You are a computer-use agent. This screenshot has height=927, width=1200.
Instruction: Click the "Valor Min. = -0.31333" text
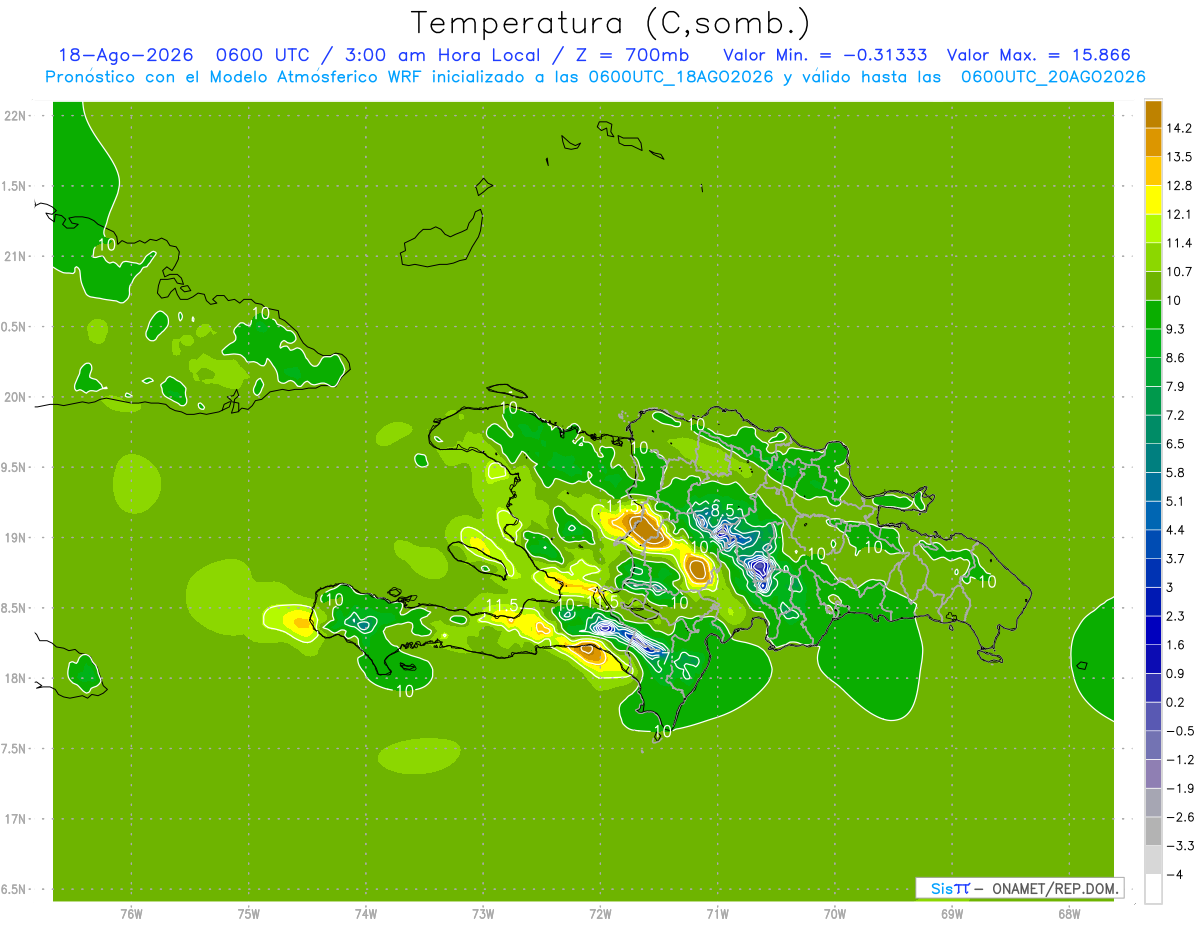click(825, 56)
